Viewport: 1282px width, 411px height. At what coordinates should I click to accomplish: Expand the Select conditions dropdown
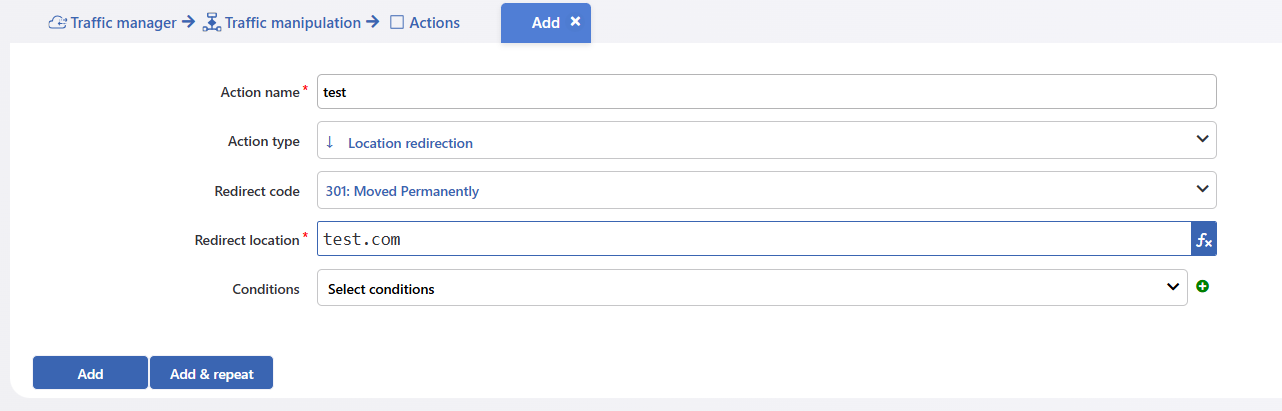point(752,288)
